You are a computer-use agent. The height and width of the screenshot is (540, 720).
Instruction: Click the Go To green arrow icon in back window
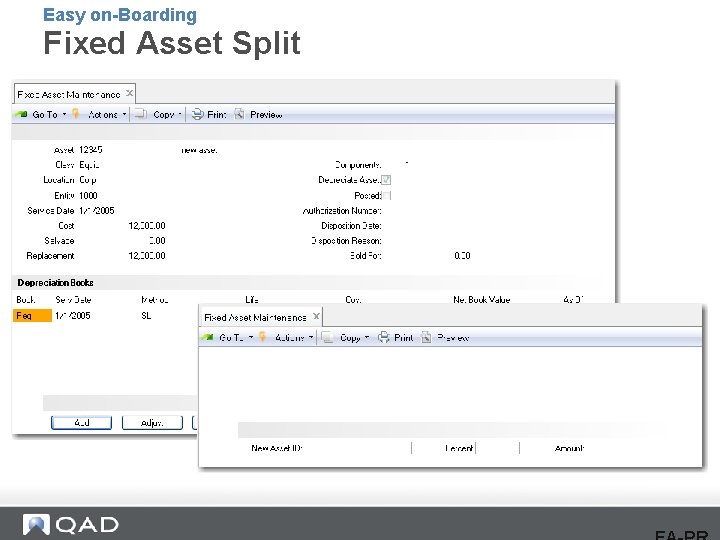pyautogui.click(x=21, y=114)
